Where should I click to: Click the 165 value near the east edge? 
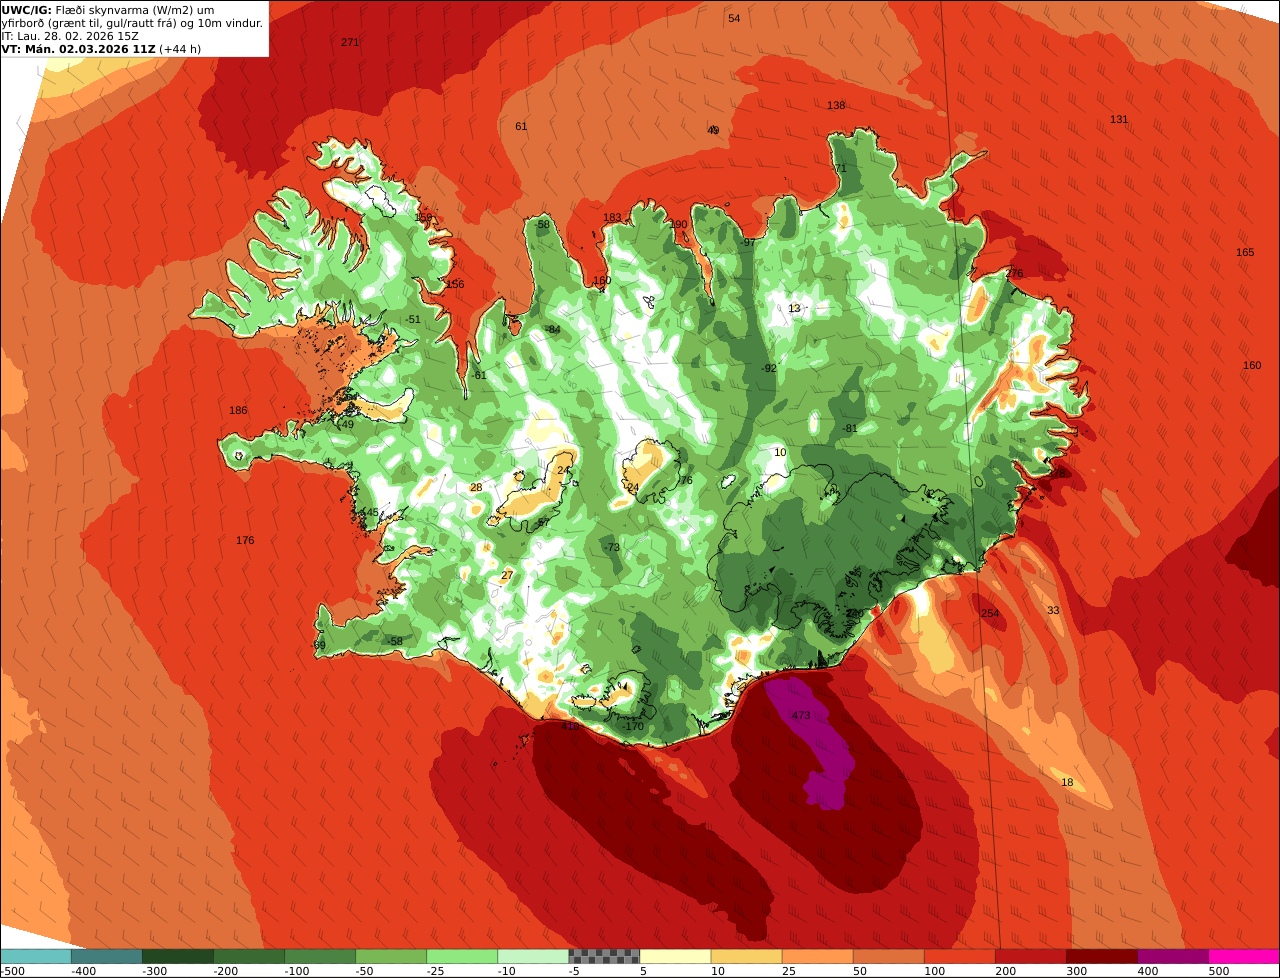click(1245, 252)
